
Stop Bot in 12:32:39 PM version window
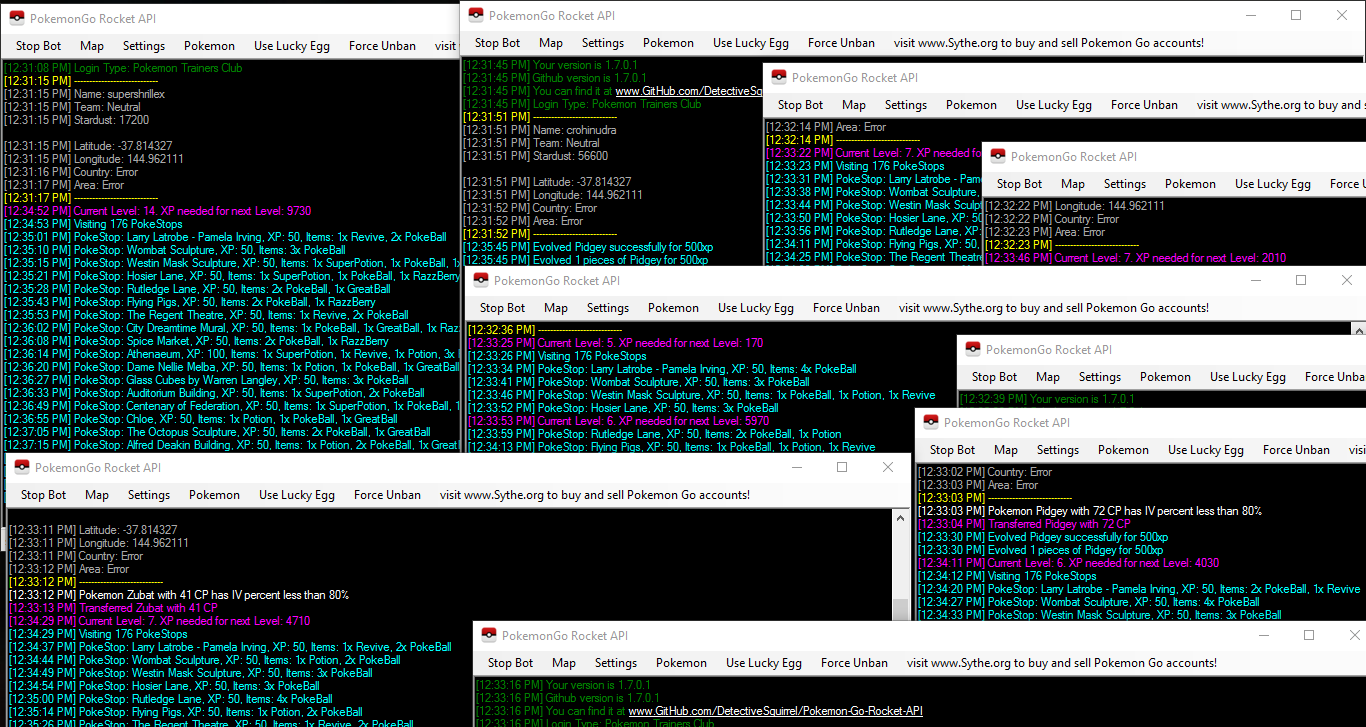pyautogui.click(x=995, y=377)
